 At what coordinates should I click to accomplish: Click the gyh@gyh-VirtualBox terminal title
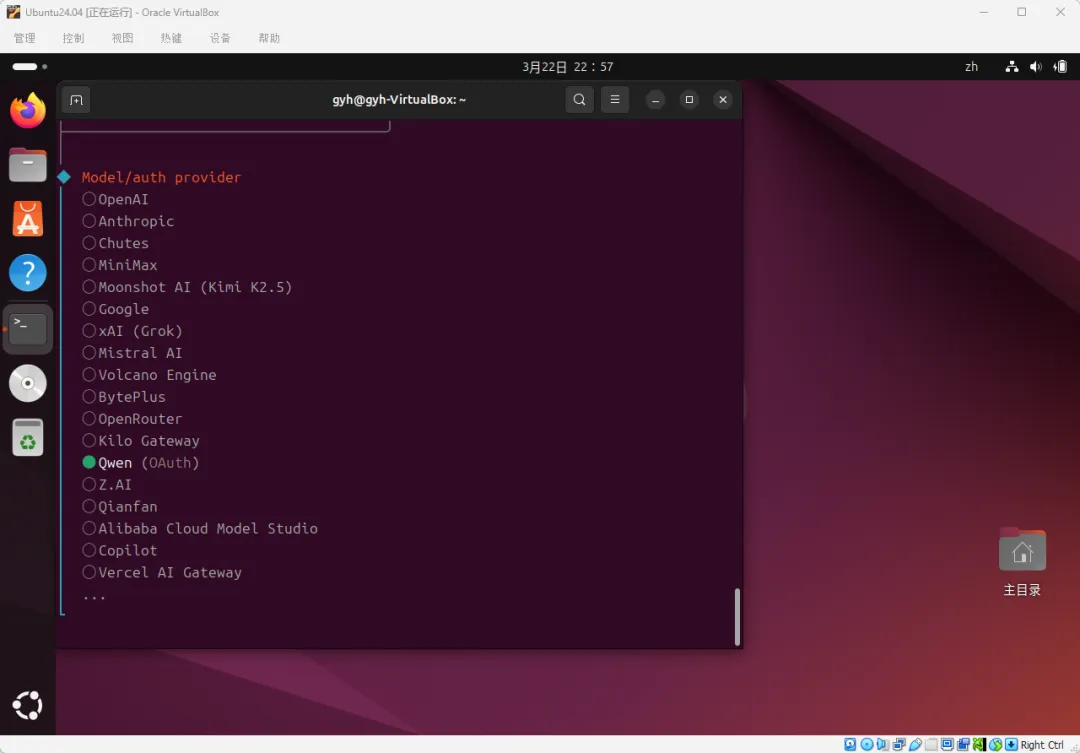pos(399,99)
